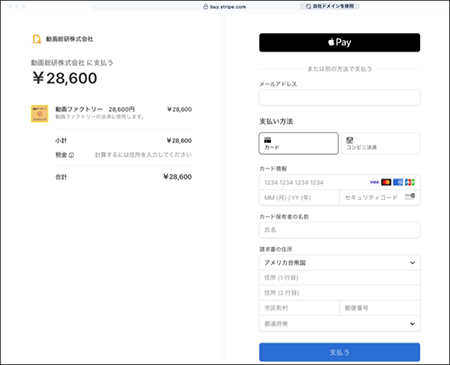Click the tax info icon next to 税金

tap(71, 155)
